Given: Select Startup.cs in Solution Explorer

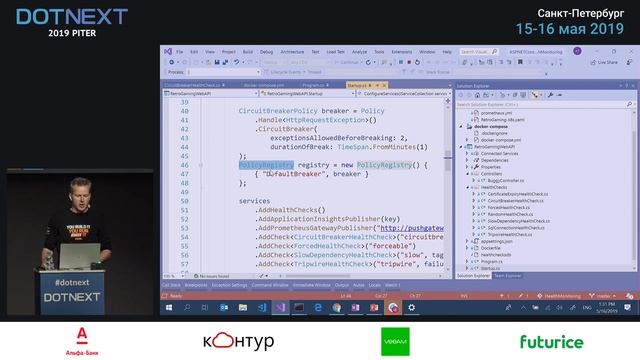Looking at the screenshot, I should coord(490,268).
